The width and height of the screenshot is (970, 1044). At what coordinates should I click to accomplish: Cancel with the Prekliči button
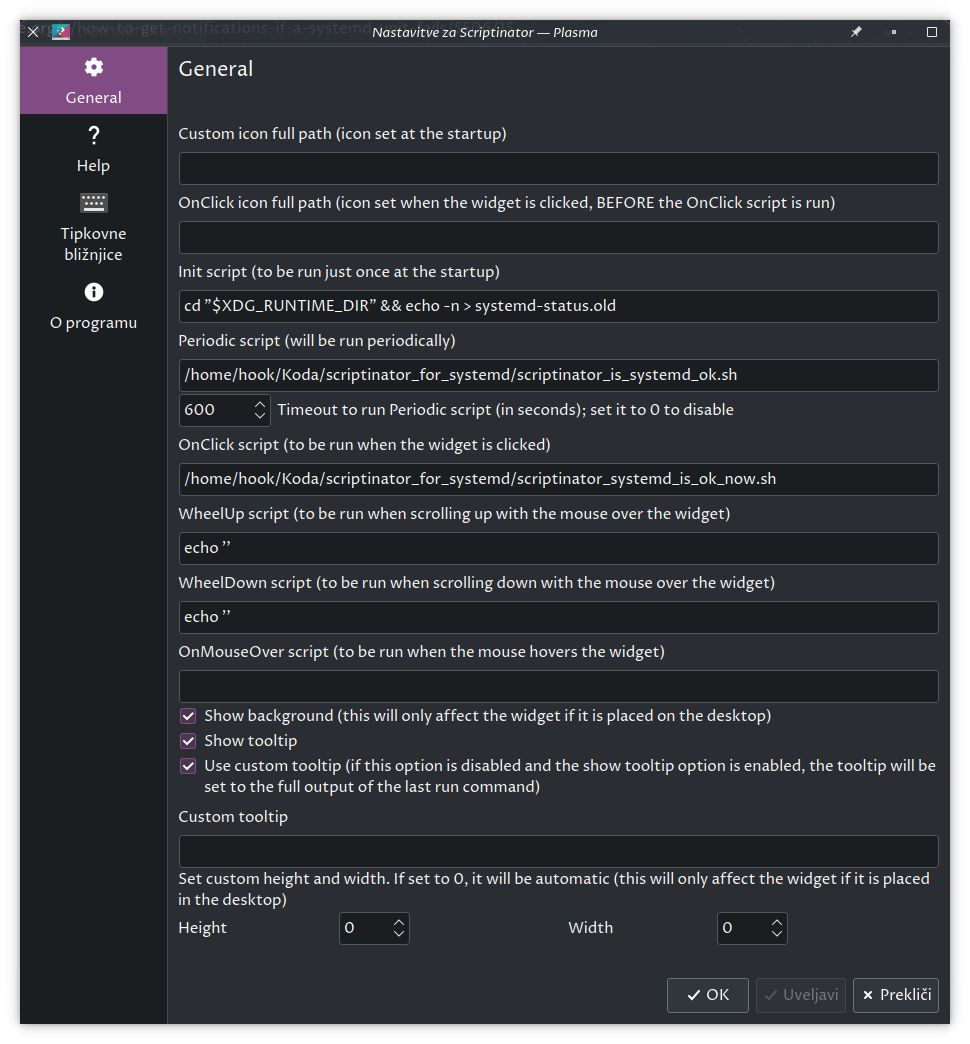click(896, 995)
